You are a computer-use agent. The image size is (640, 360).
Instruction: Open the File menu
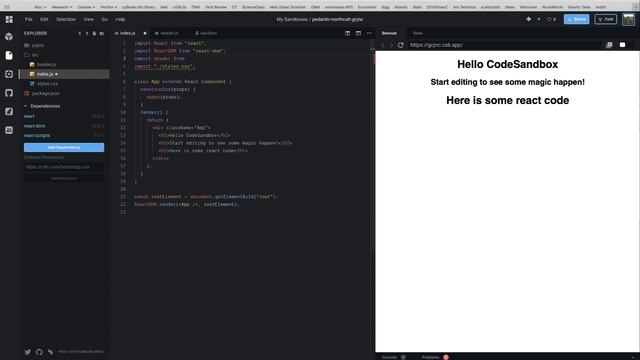[29, 19]
